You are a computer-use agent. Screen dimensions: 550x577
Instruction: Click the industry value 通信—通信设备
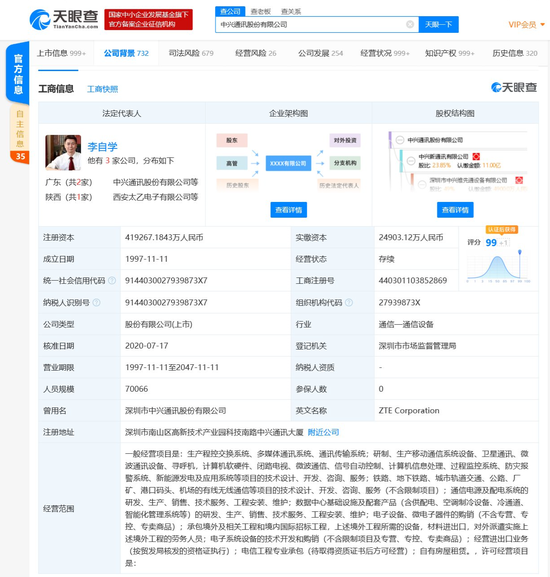pyautogui.click(x=406, y=325)
